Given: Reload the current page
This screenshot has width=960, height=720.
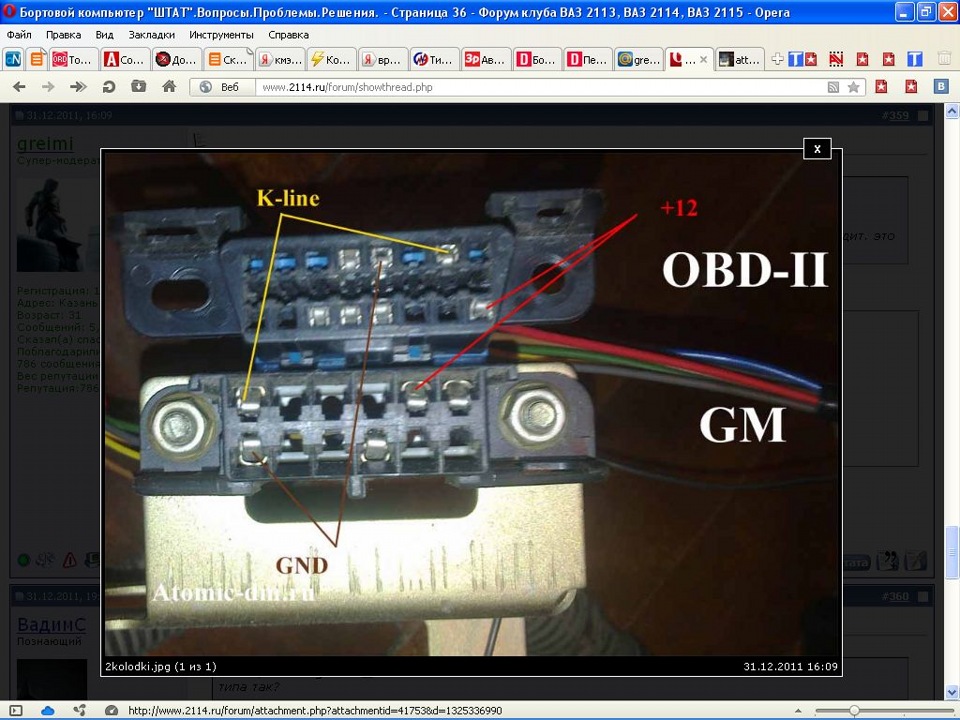Looking at the screenshot, I should tap(109, 87).
